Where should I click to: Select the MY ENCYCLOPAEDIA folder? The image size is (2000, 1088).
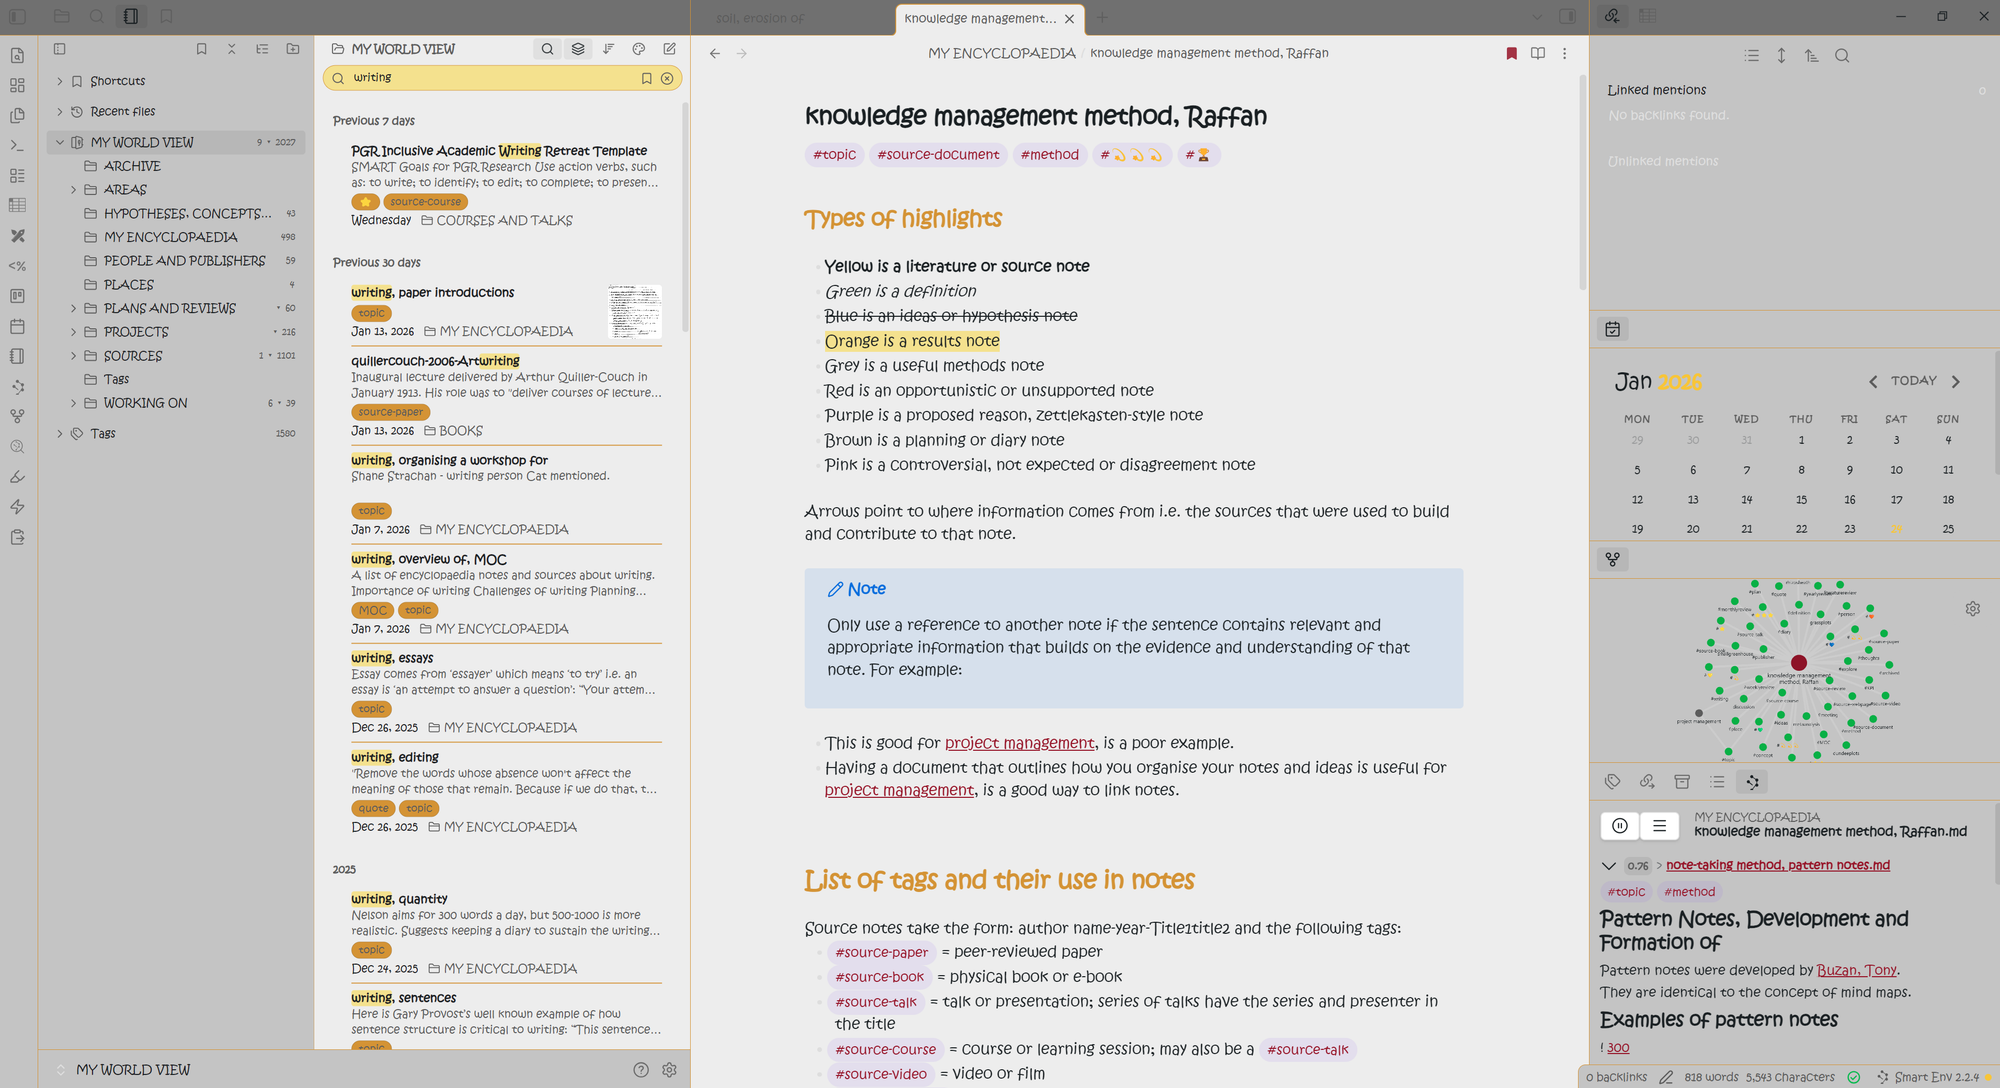click(x=170, y=237)
